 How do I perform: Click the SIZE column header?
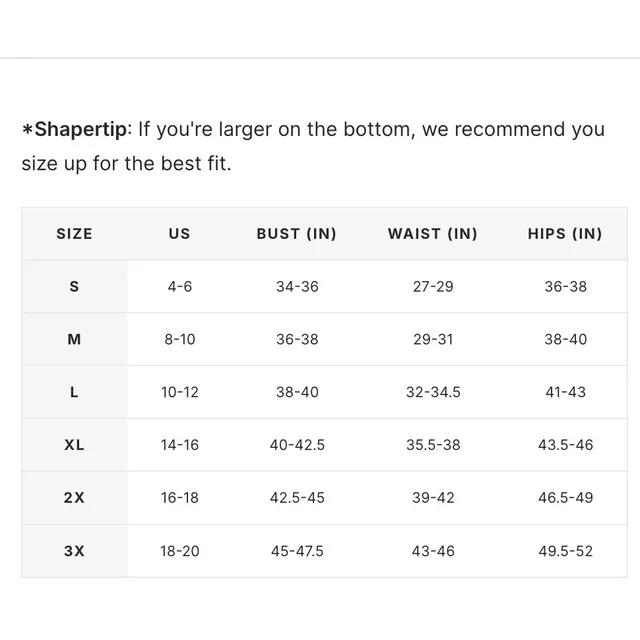[x=74, y=234]
